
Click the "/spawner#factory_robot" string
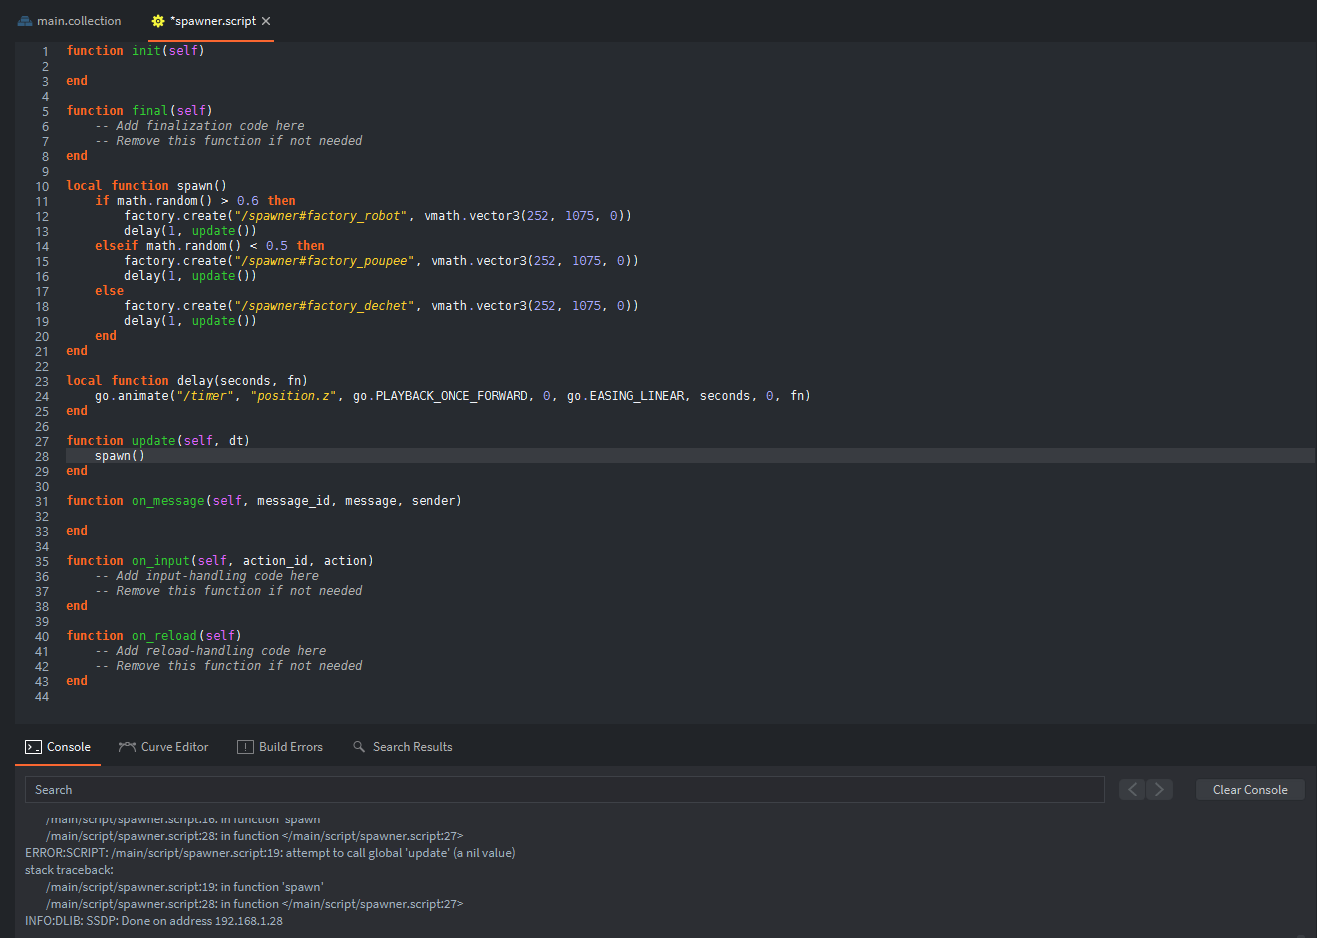pyautogui.click(x=321, y=216)
